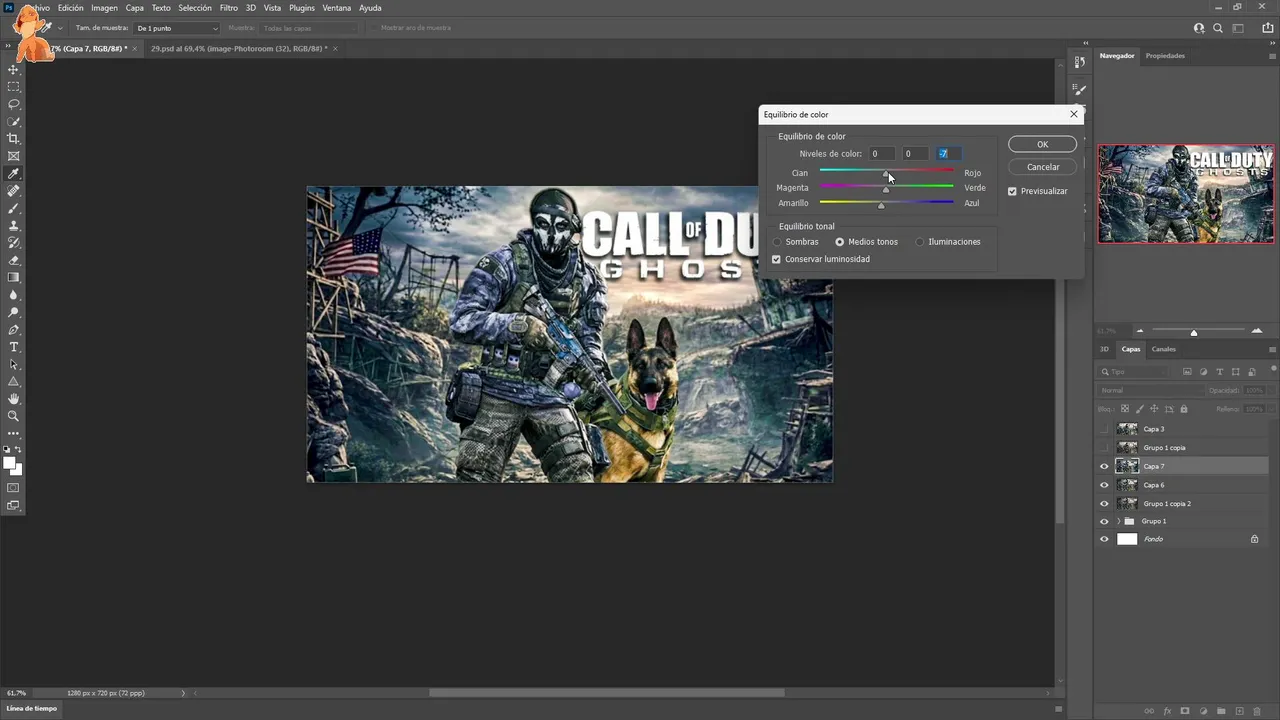Viewport: 1280px width, 720px height.
Task: Select the Hand tool
Action: pyautogui.click(x=14, y=399)
